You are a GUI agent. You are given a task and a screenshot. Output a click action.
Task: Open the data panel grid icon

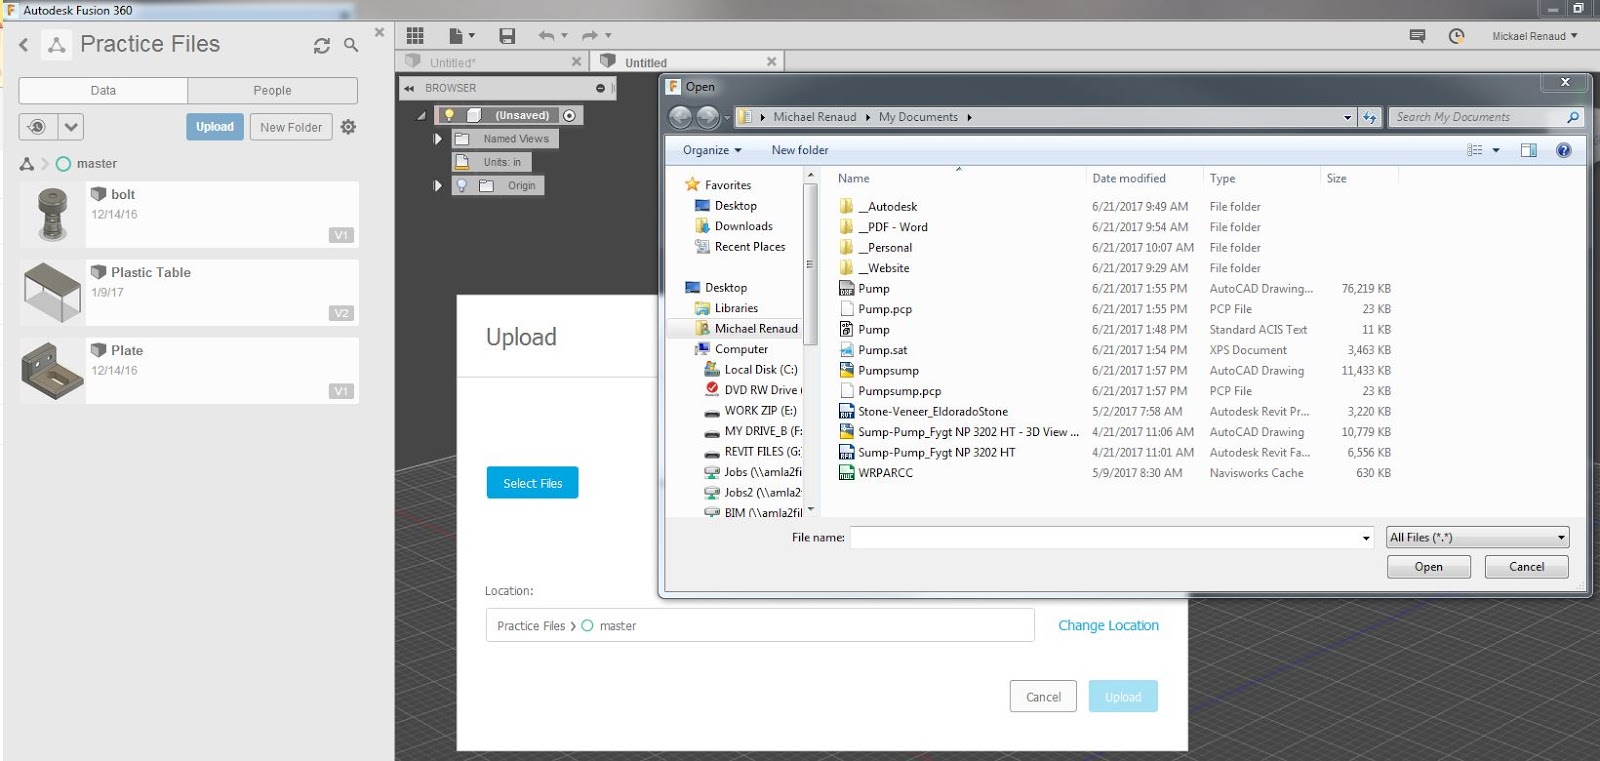tap(415, 36)
